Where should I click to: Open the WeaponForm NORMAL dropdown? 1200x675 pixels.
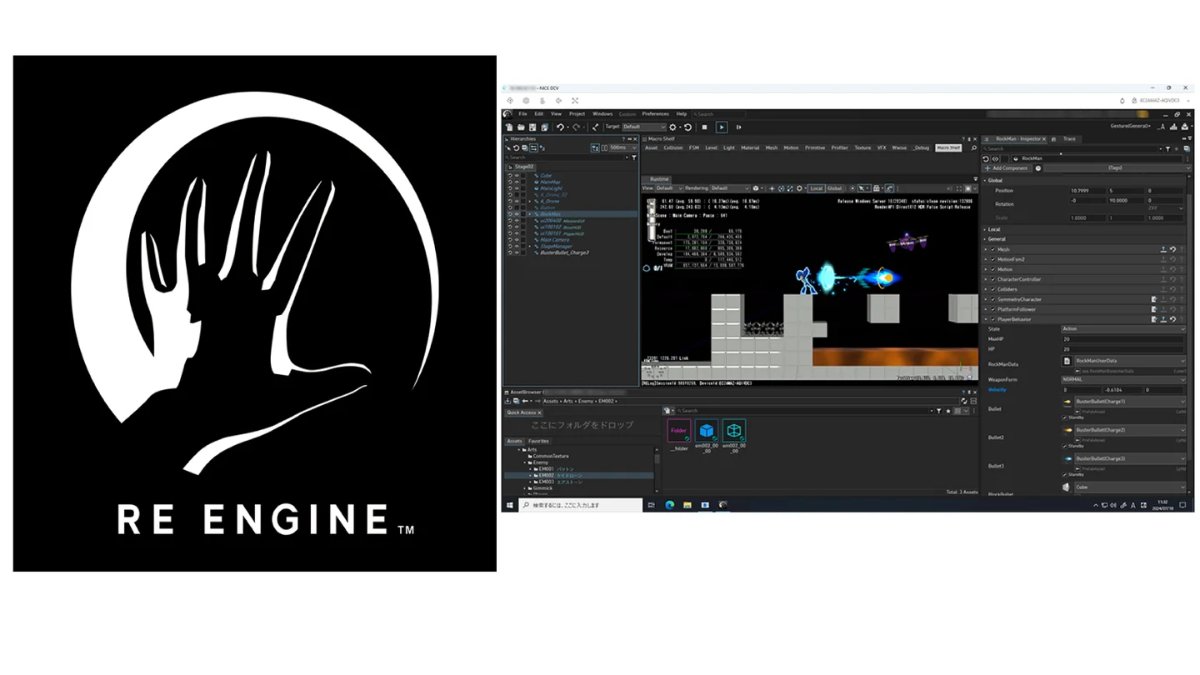(1125, 379)
